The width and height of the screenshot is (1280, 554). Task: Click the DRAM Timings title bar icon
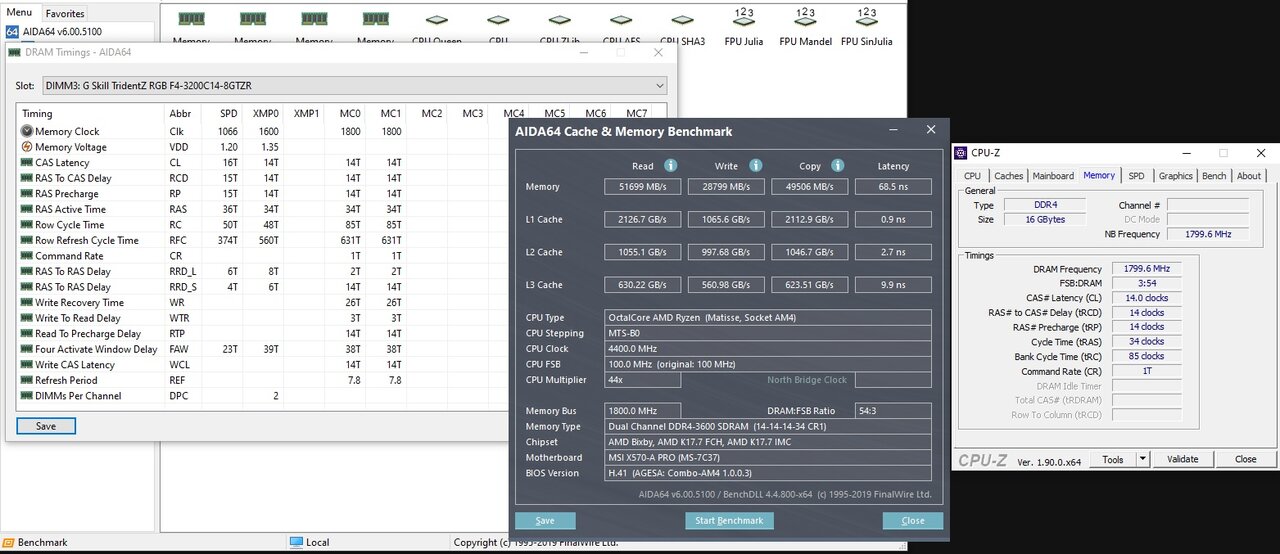pos(14,52)
